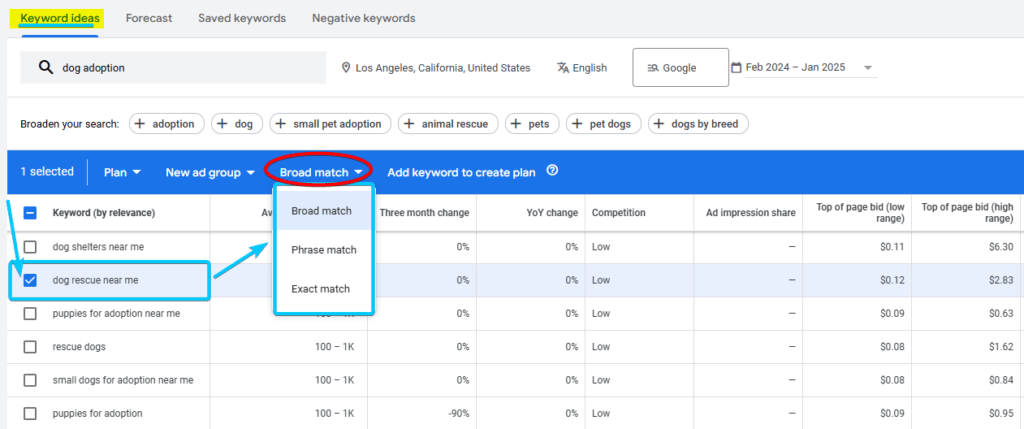
Task: Click the search magnifier icon
Action: 46,67
